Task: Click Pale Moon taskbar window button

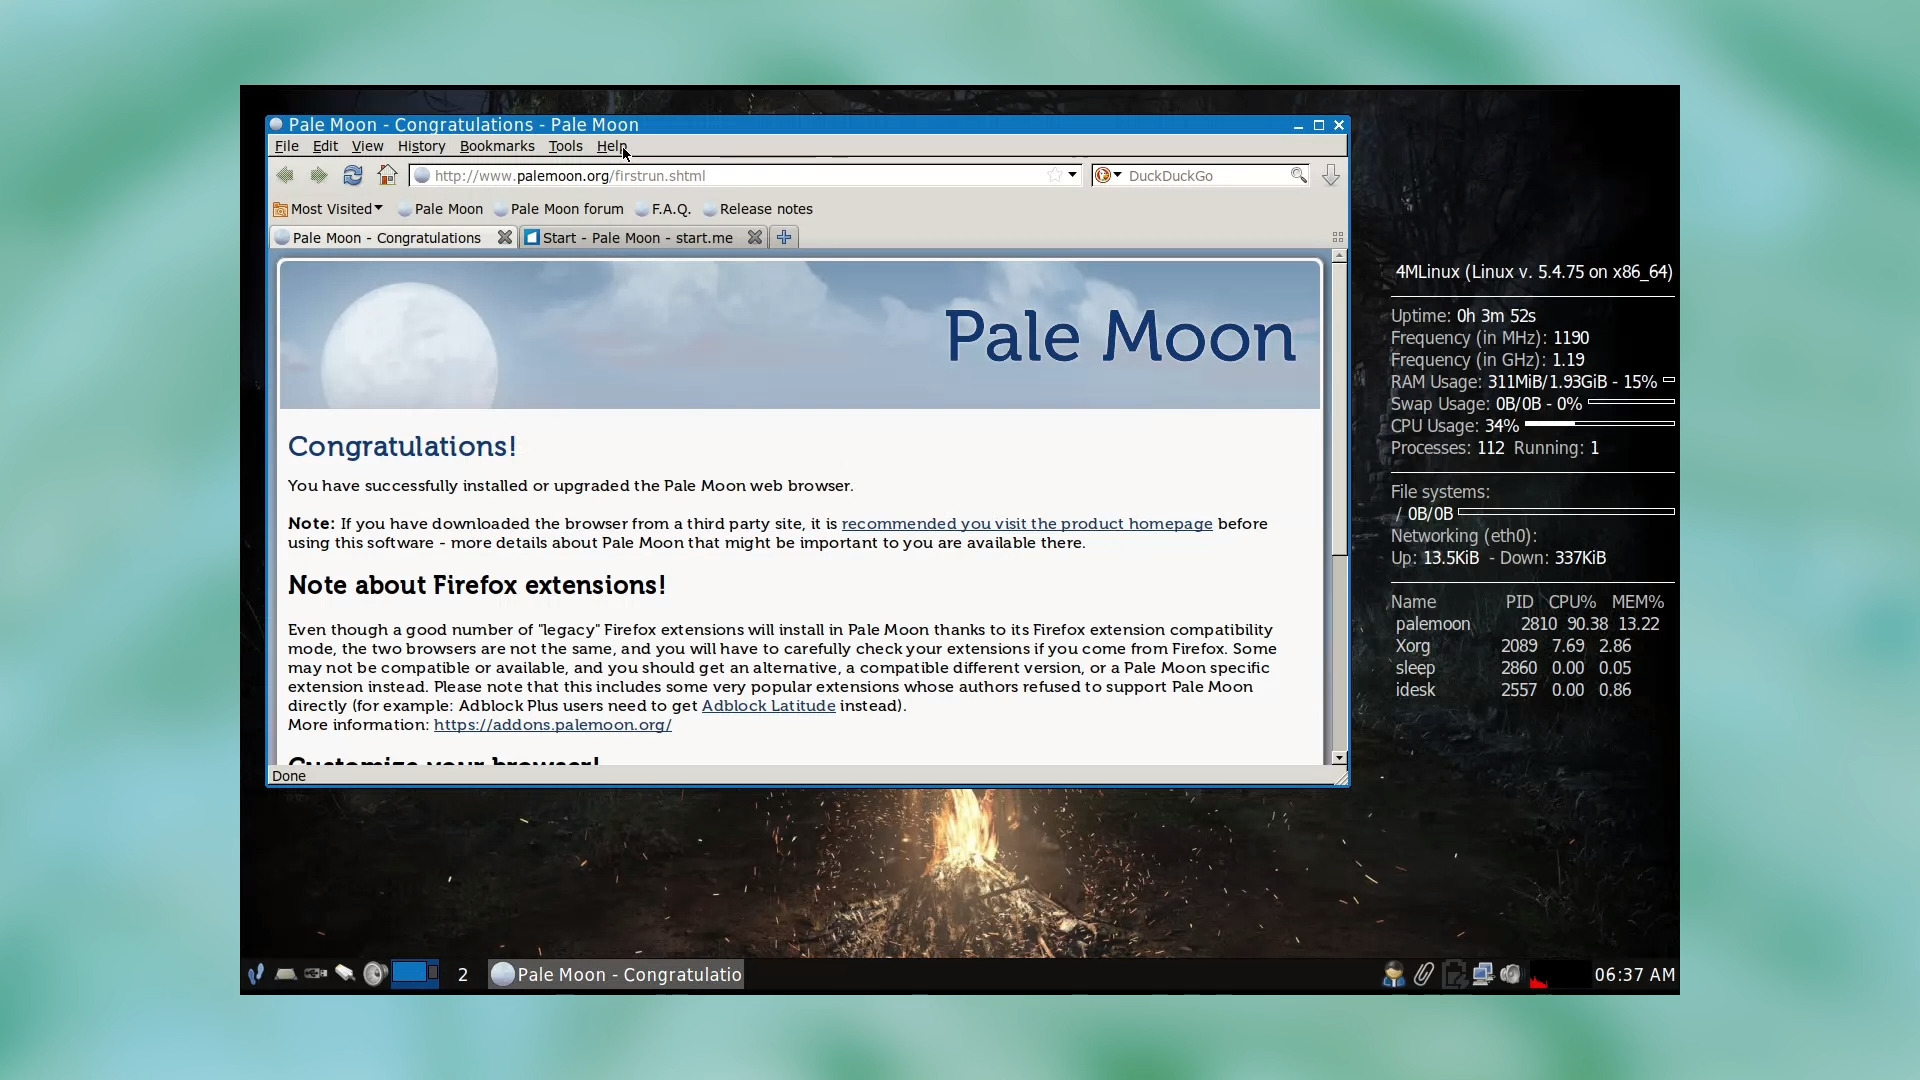Action: pyautogui.click(x=616, y=974)
